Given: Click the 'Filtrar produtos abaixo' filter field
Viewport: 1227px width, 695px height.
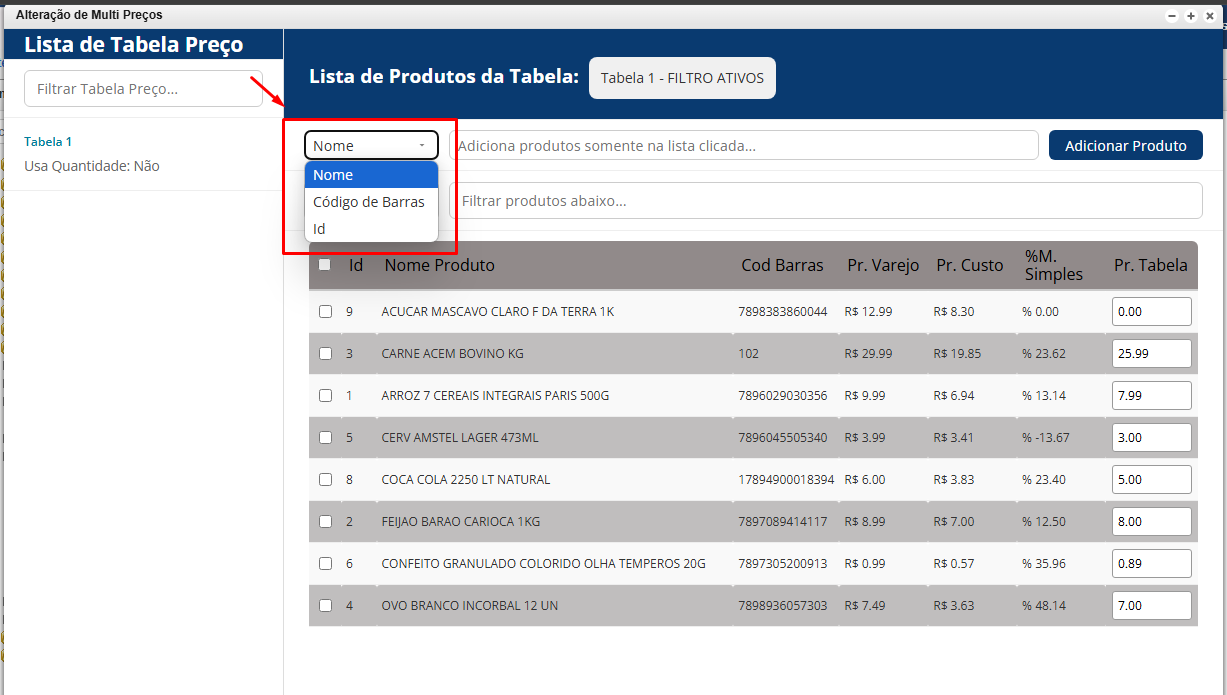Looking at the screenshot, I should pyautogui.click(x=825, y=201).
